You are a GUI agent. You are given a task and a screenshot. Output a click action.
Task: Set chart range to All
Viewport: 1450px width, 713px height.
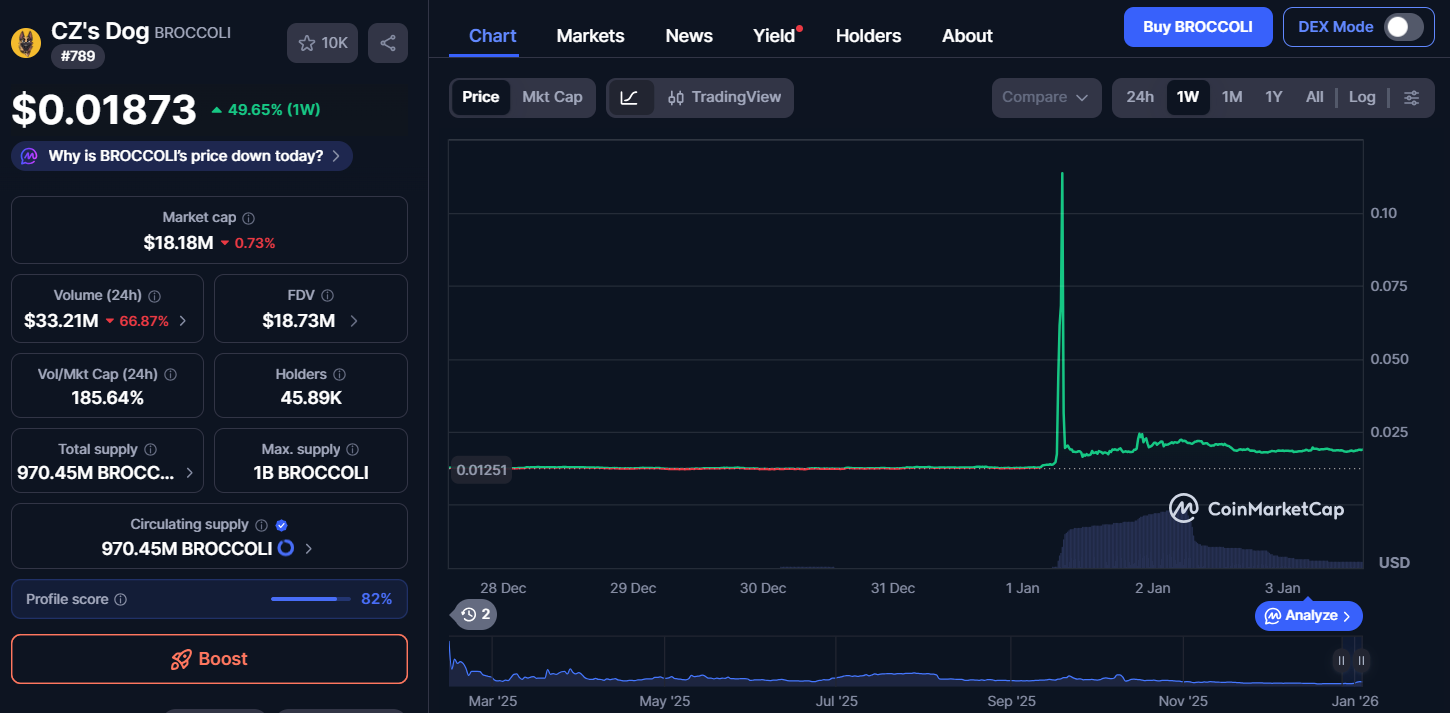(1315, 97)
